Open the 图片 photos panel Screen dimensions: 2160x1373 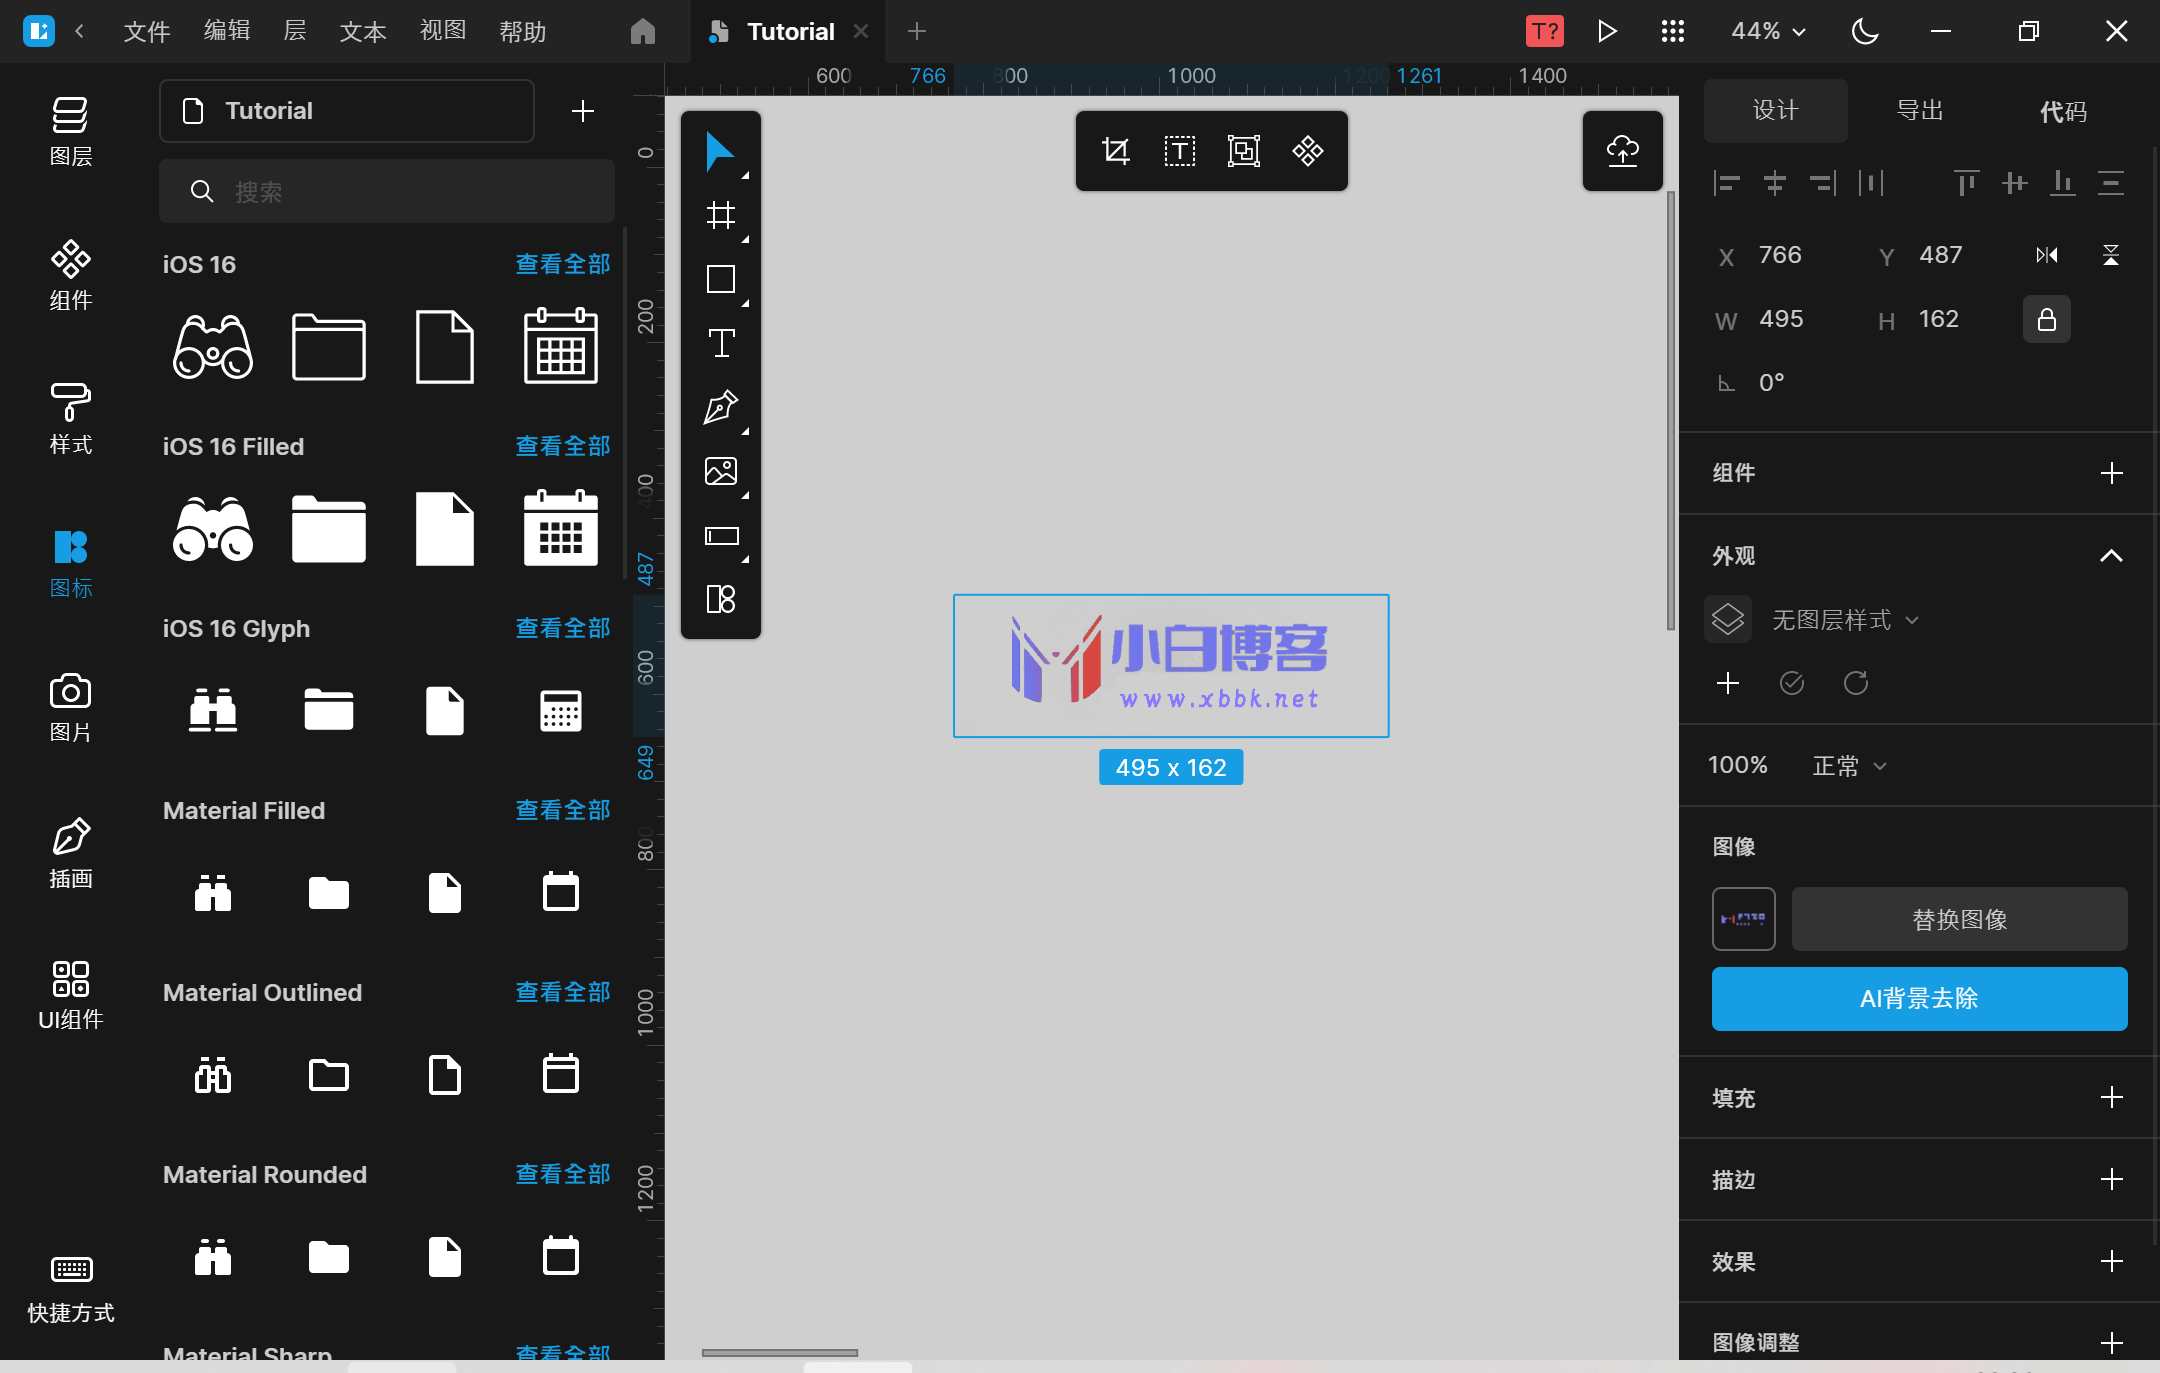point(70,707)
